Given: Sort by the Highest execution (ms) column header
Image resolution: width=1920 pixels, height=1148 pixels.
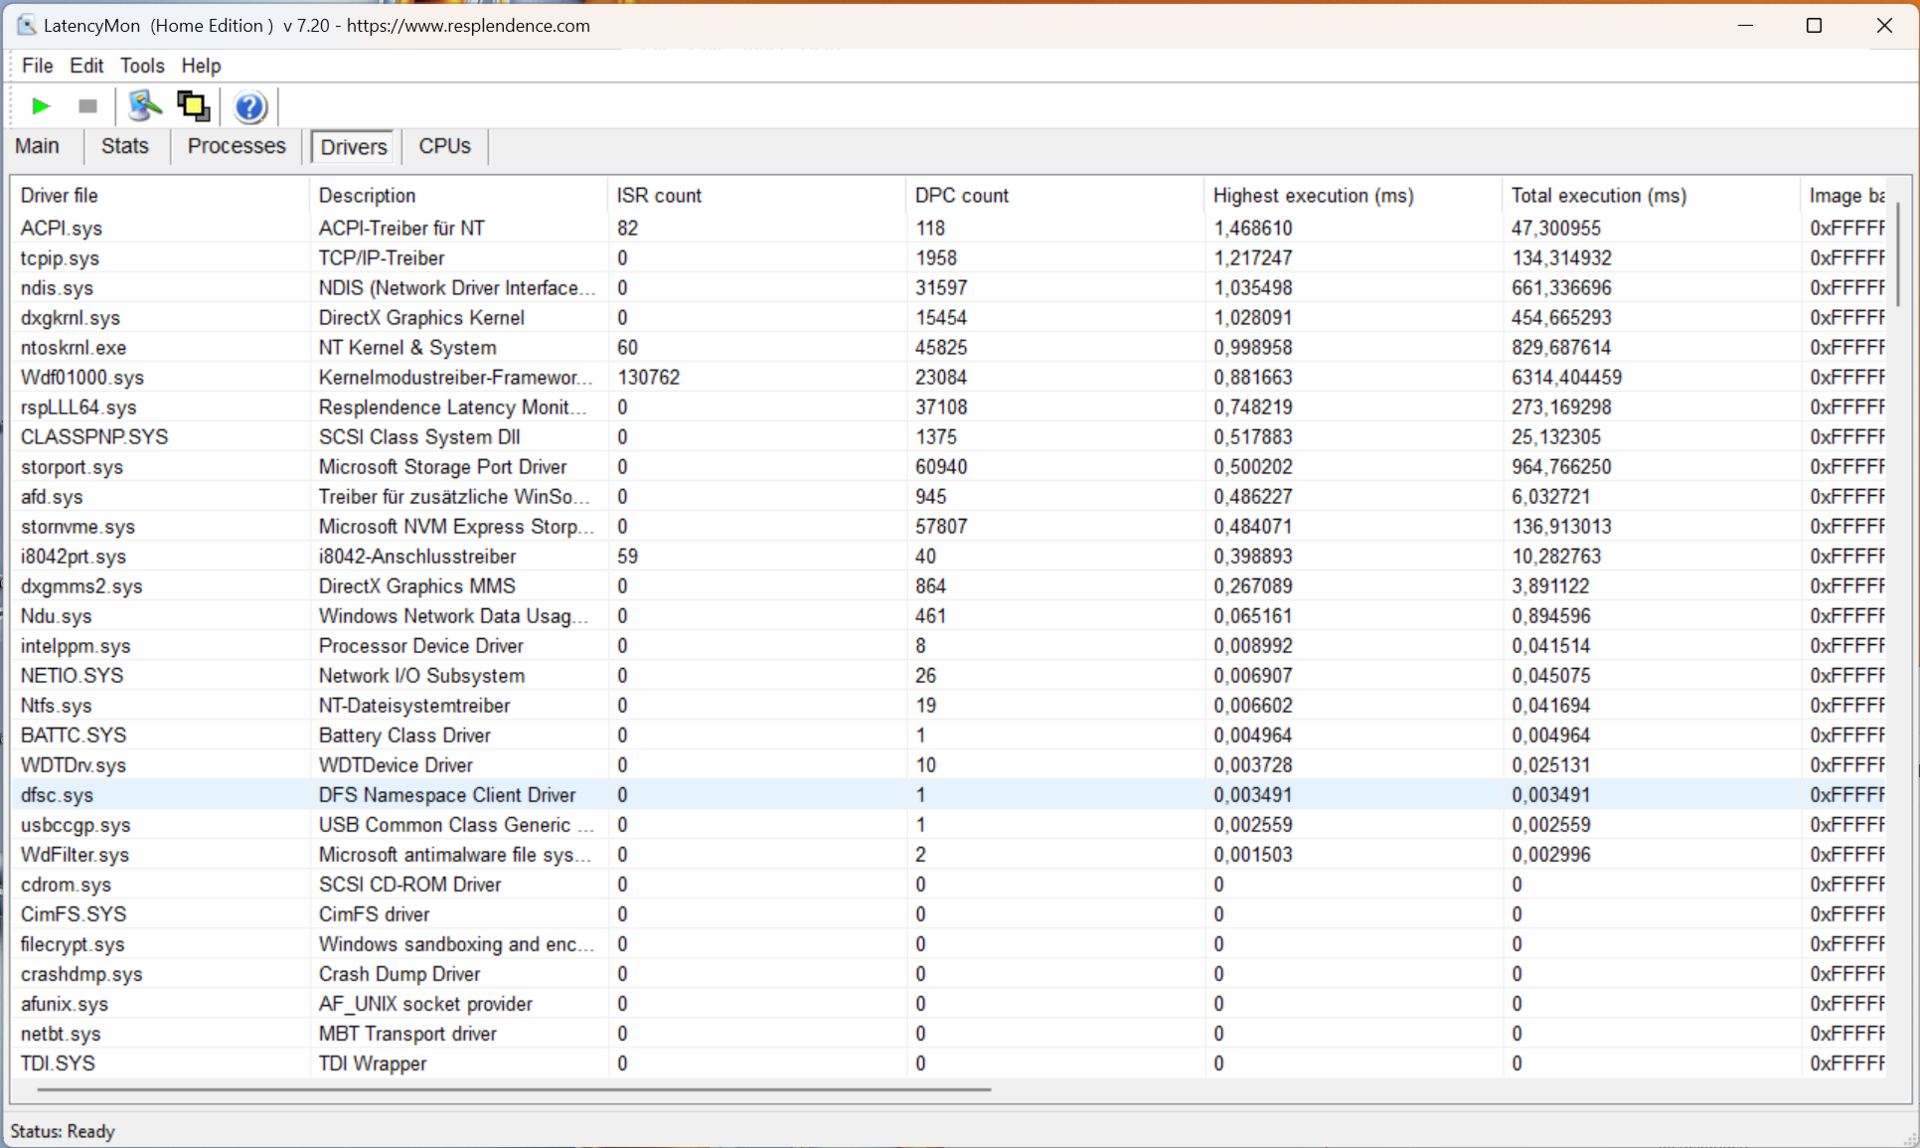Looking at the screenshot, I should (x=1312, y=196).
